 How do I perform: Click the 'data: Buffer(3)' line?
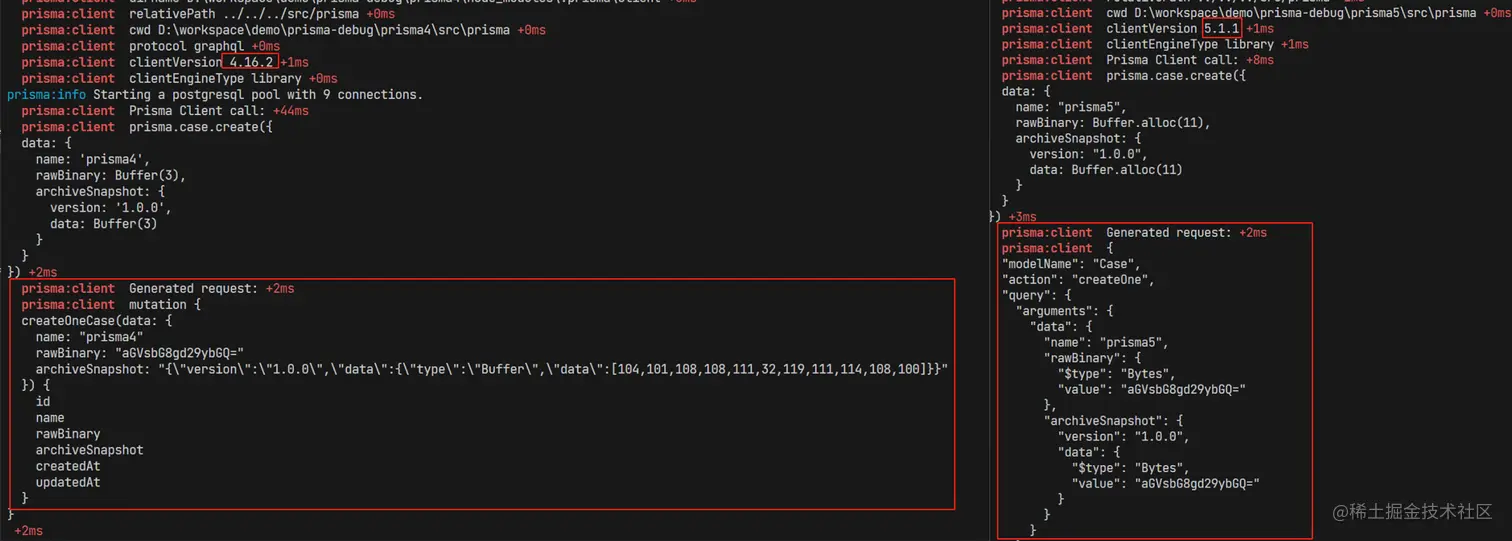coord(104,224)
